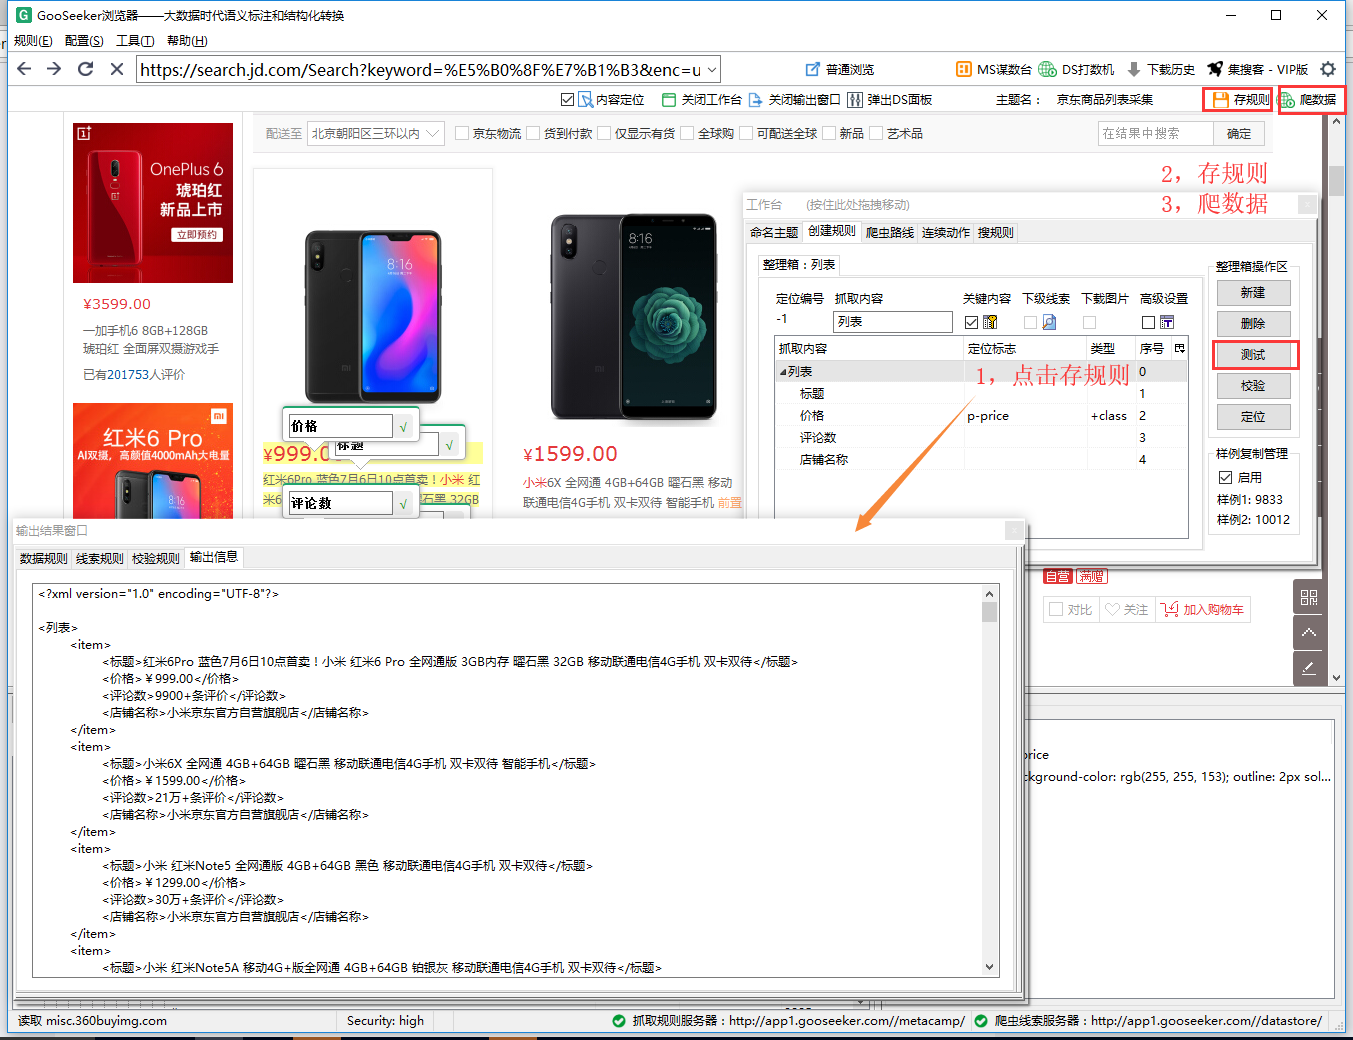This screenshot has height=1040, width=1353.
Task: Switch to 连续动作 tab
Action: click(x=946, y=232)
